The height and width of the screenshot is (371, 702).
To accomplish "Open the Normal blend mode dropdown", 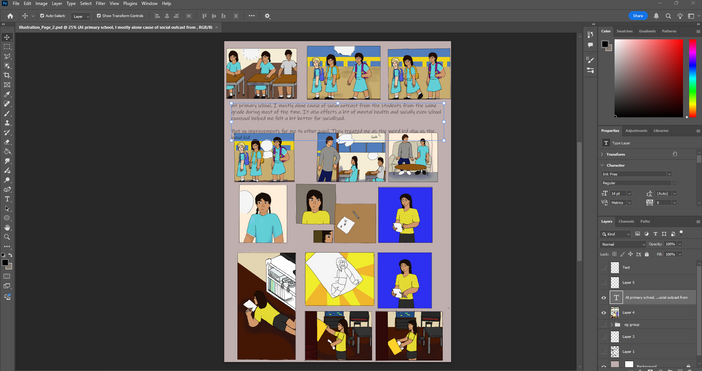I will (x=623, y=244).
